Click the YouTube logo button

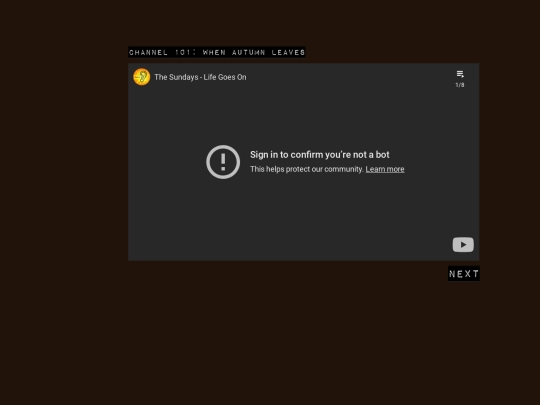point(463,245)
